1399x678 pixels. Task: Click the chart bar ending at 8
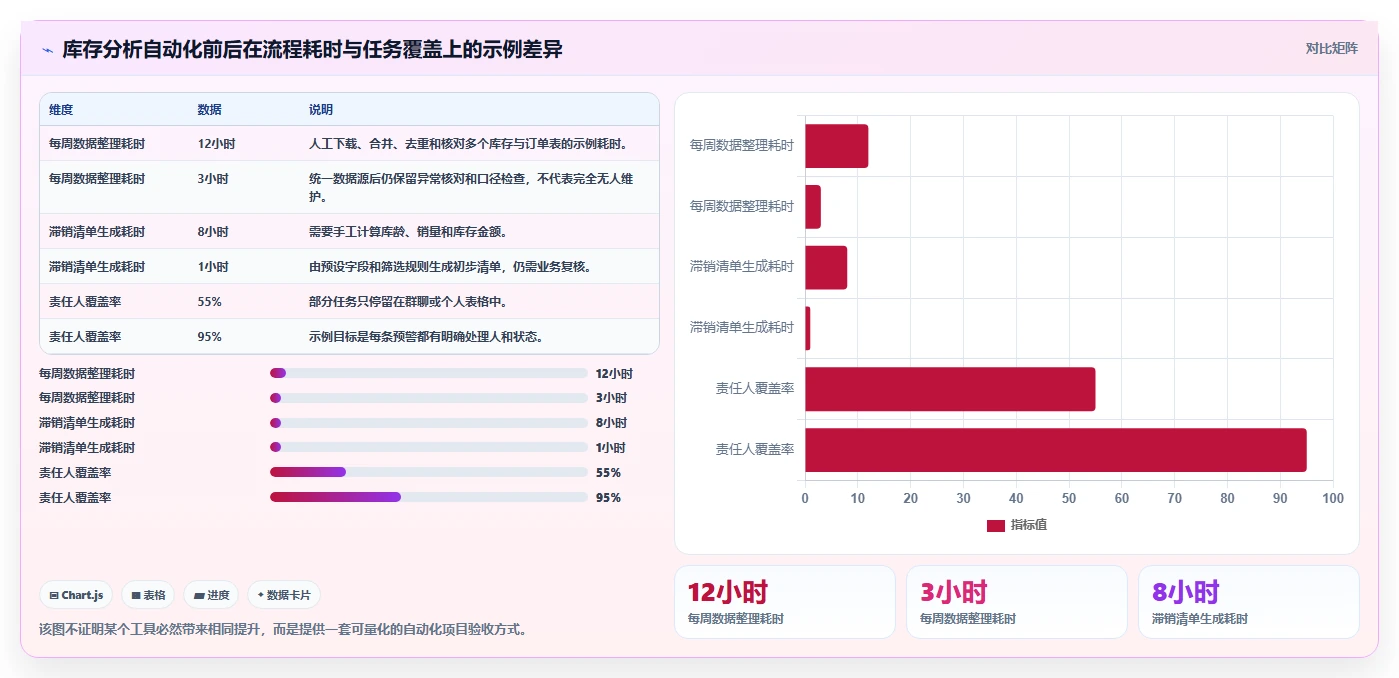[826, 268]
